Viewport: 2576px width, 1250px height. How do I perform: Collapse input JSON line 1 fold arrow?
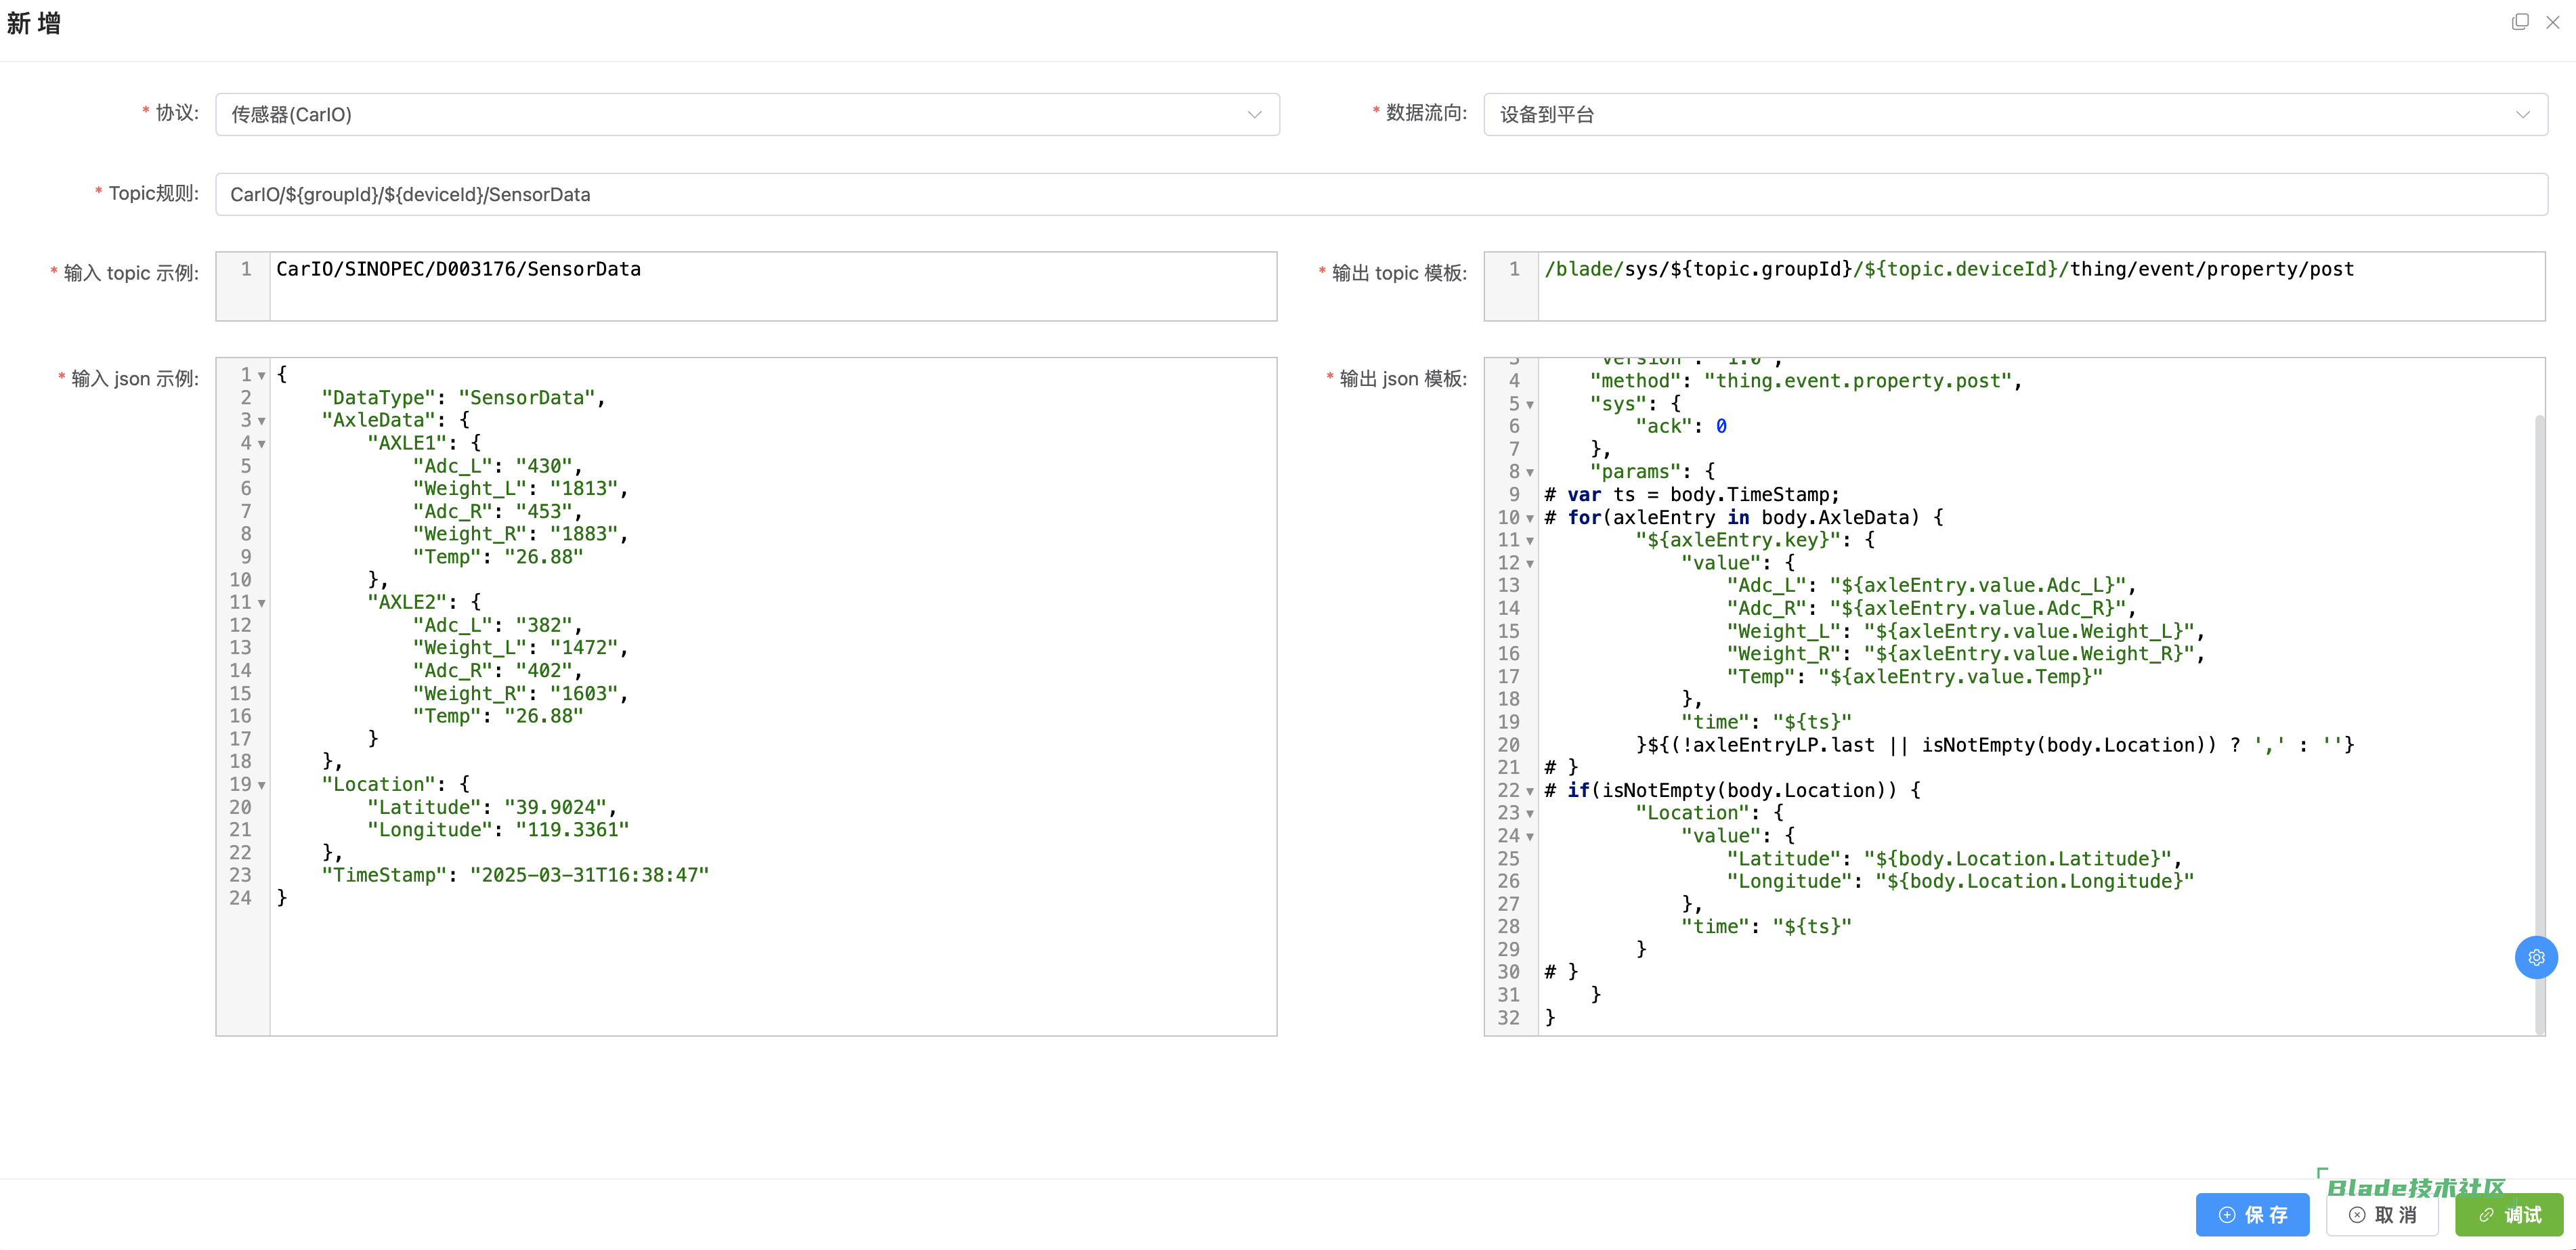tap(262, 376)
